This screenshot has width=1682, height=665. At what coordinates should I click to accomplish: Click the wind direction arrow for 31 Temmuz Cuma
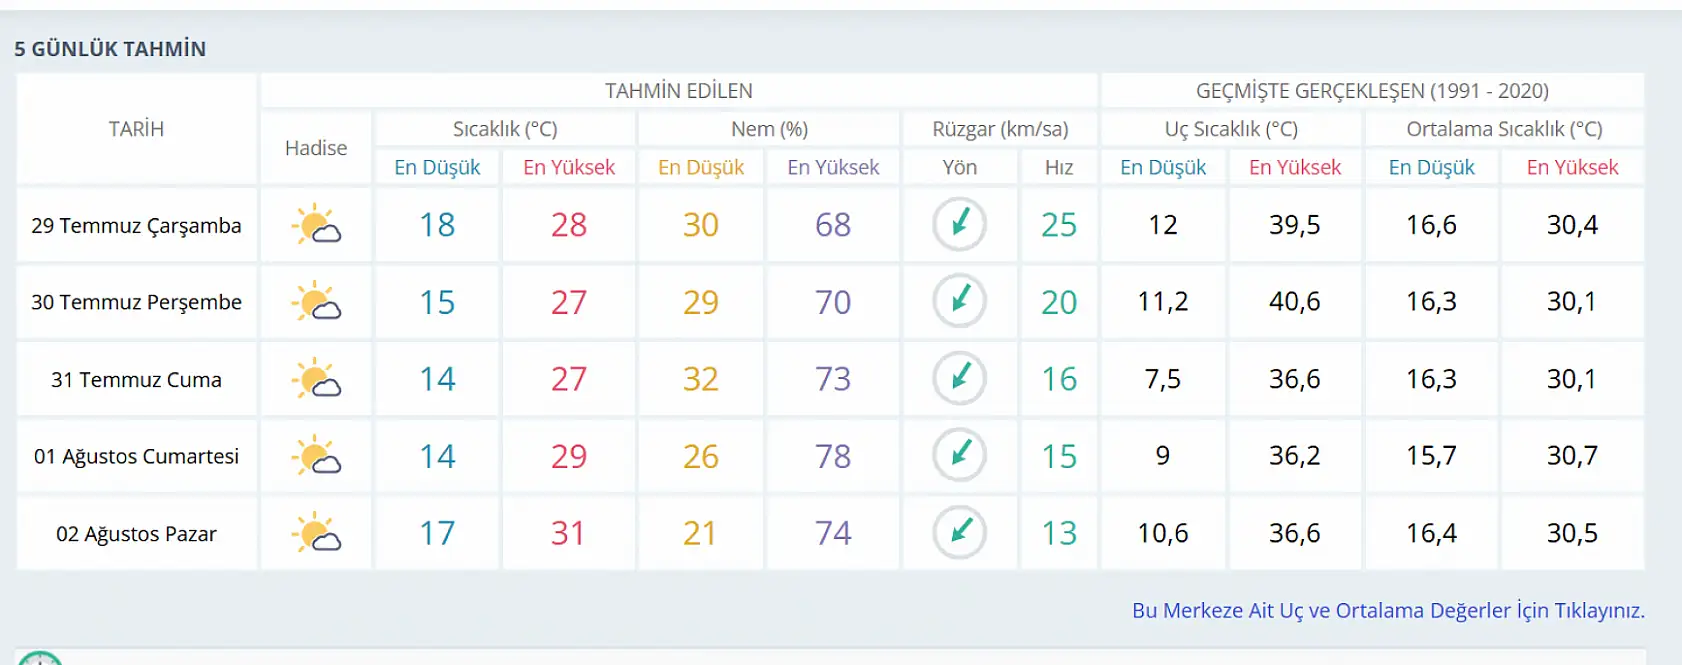960,378
